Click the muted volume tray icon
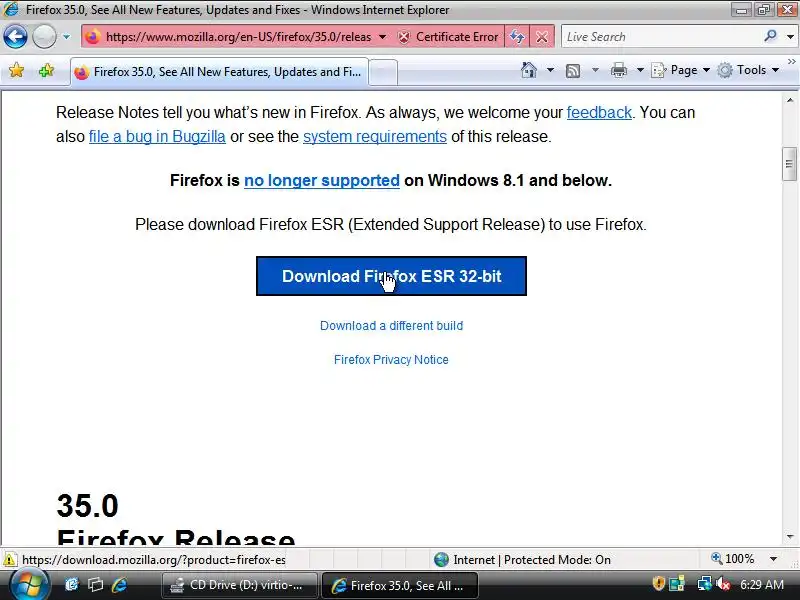This screenshot has height=600, width=800. pos(723,583)
